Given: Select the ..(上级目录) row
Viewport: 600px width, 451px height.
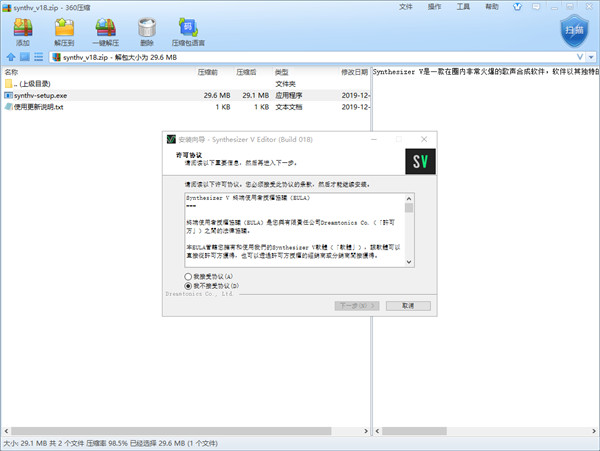Looking at the screenshot, I should [186, 83].
